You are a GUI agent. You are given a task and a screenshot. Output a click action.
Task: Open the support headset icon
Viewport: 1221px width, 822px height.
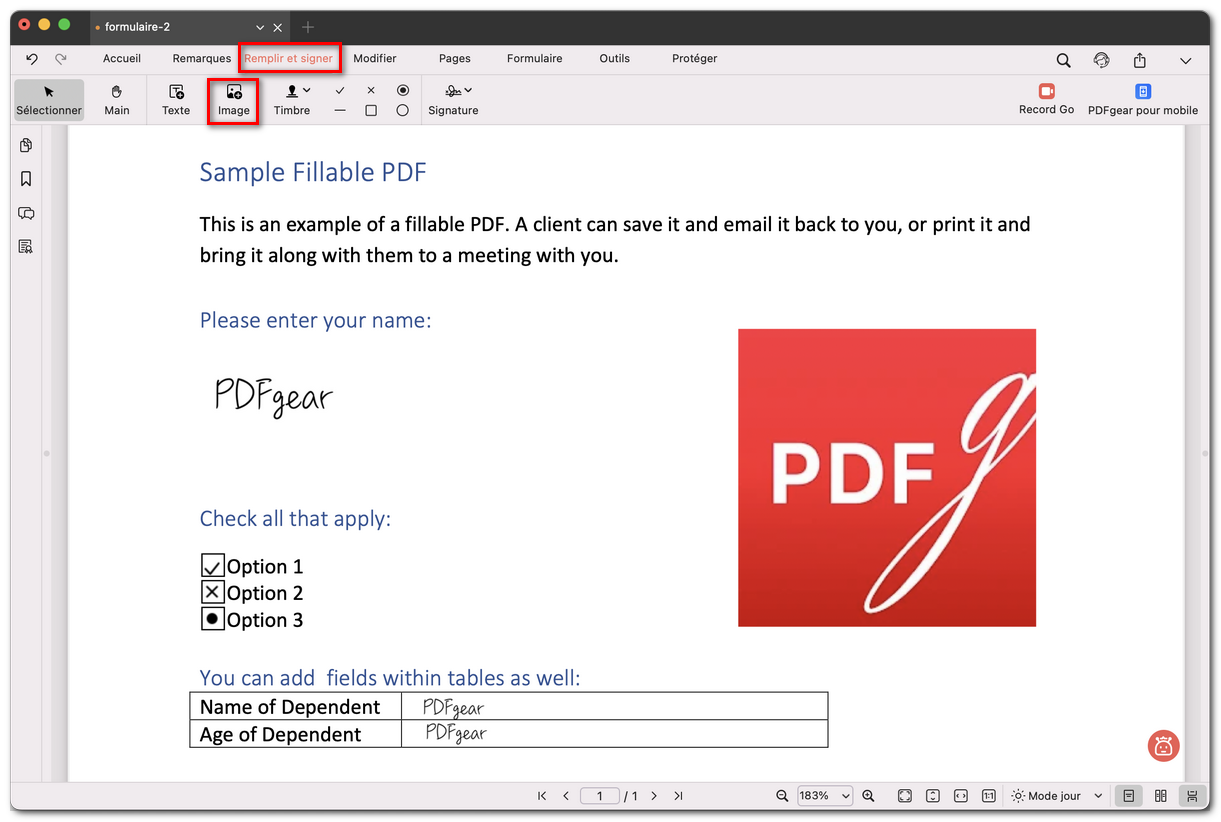[x=1102, y=60]
